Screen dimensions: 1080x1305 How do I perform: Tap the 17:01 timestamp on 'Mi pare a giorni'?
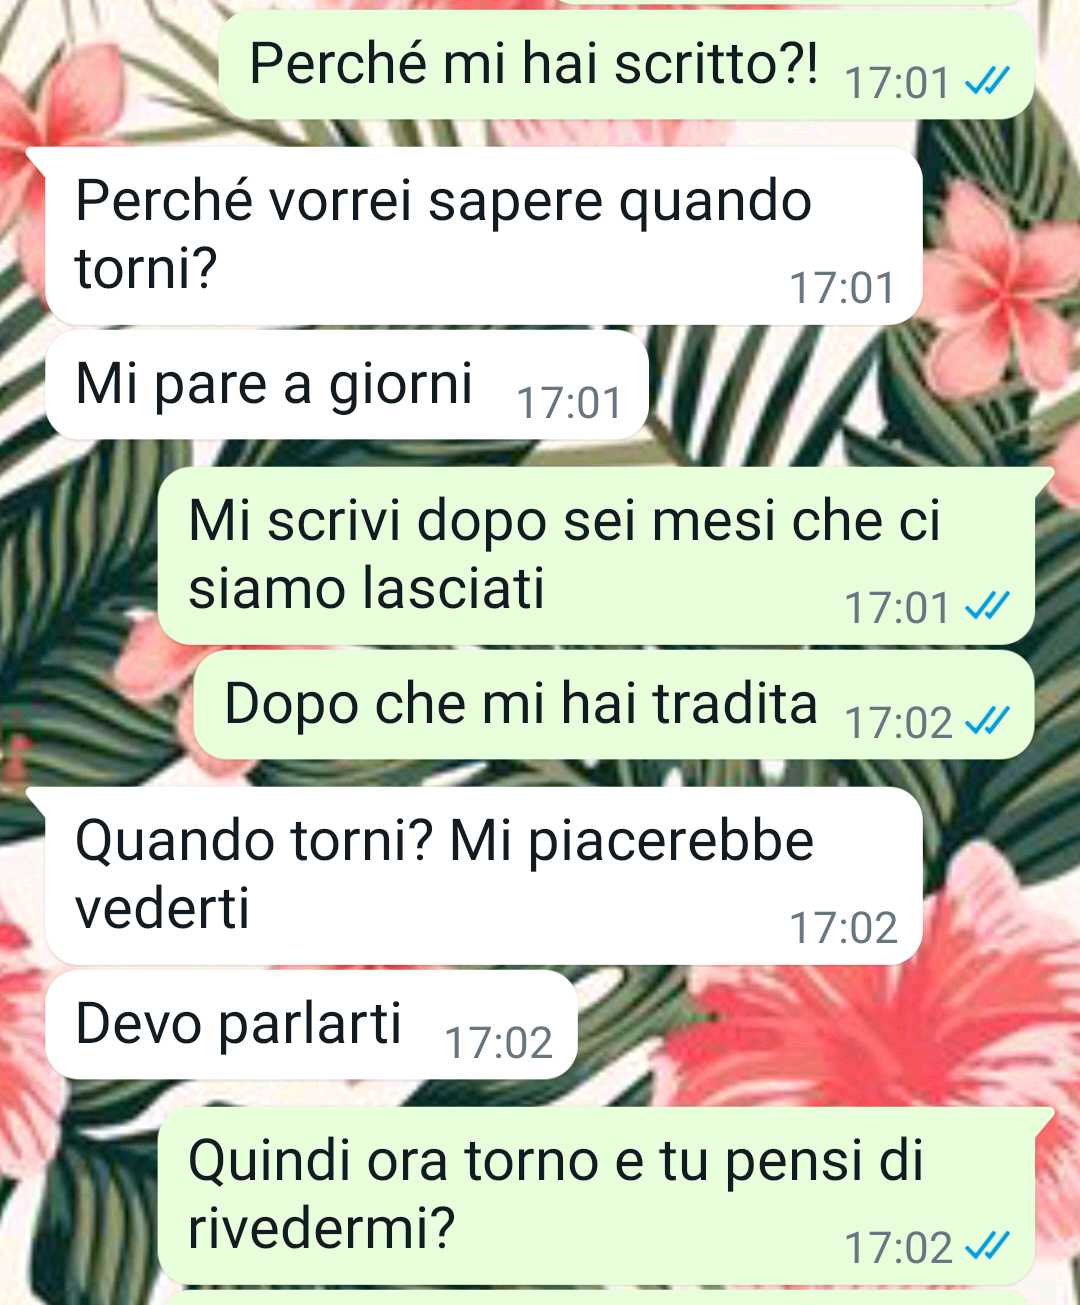570,403
